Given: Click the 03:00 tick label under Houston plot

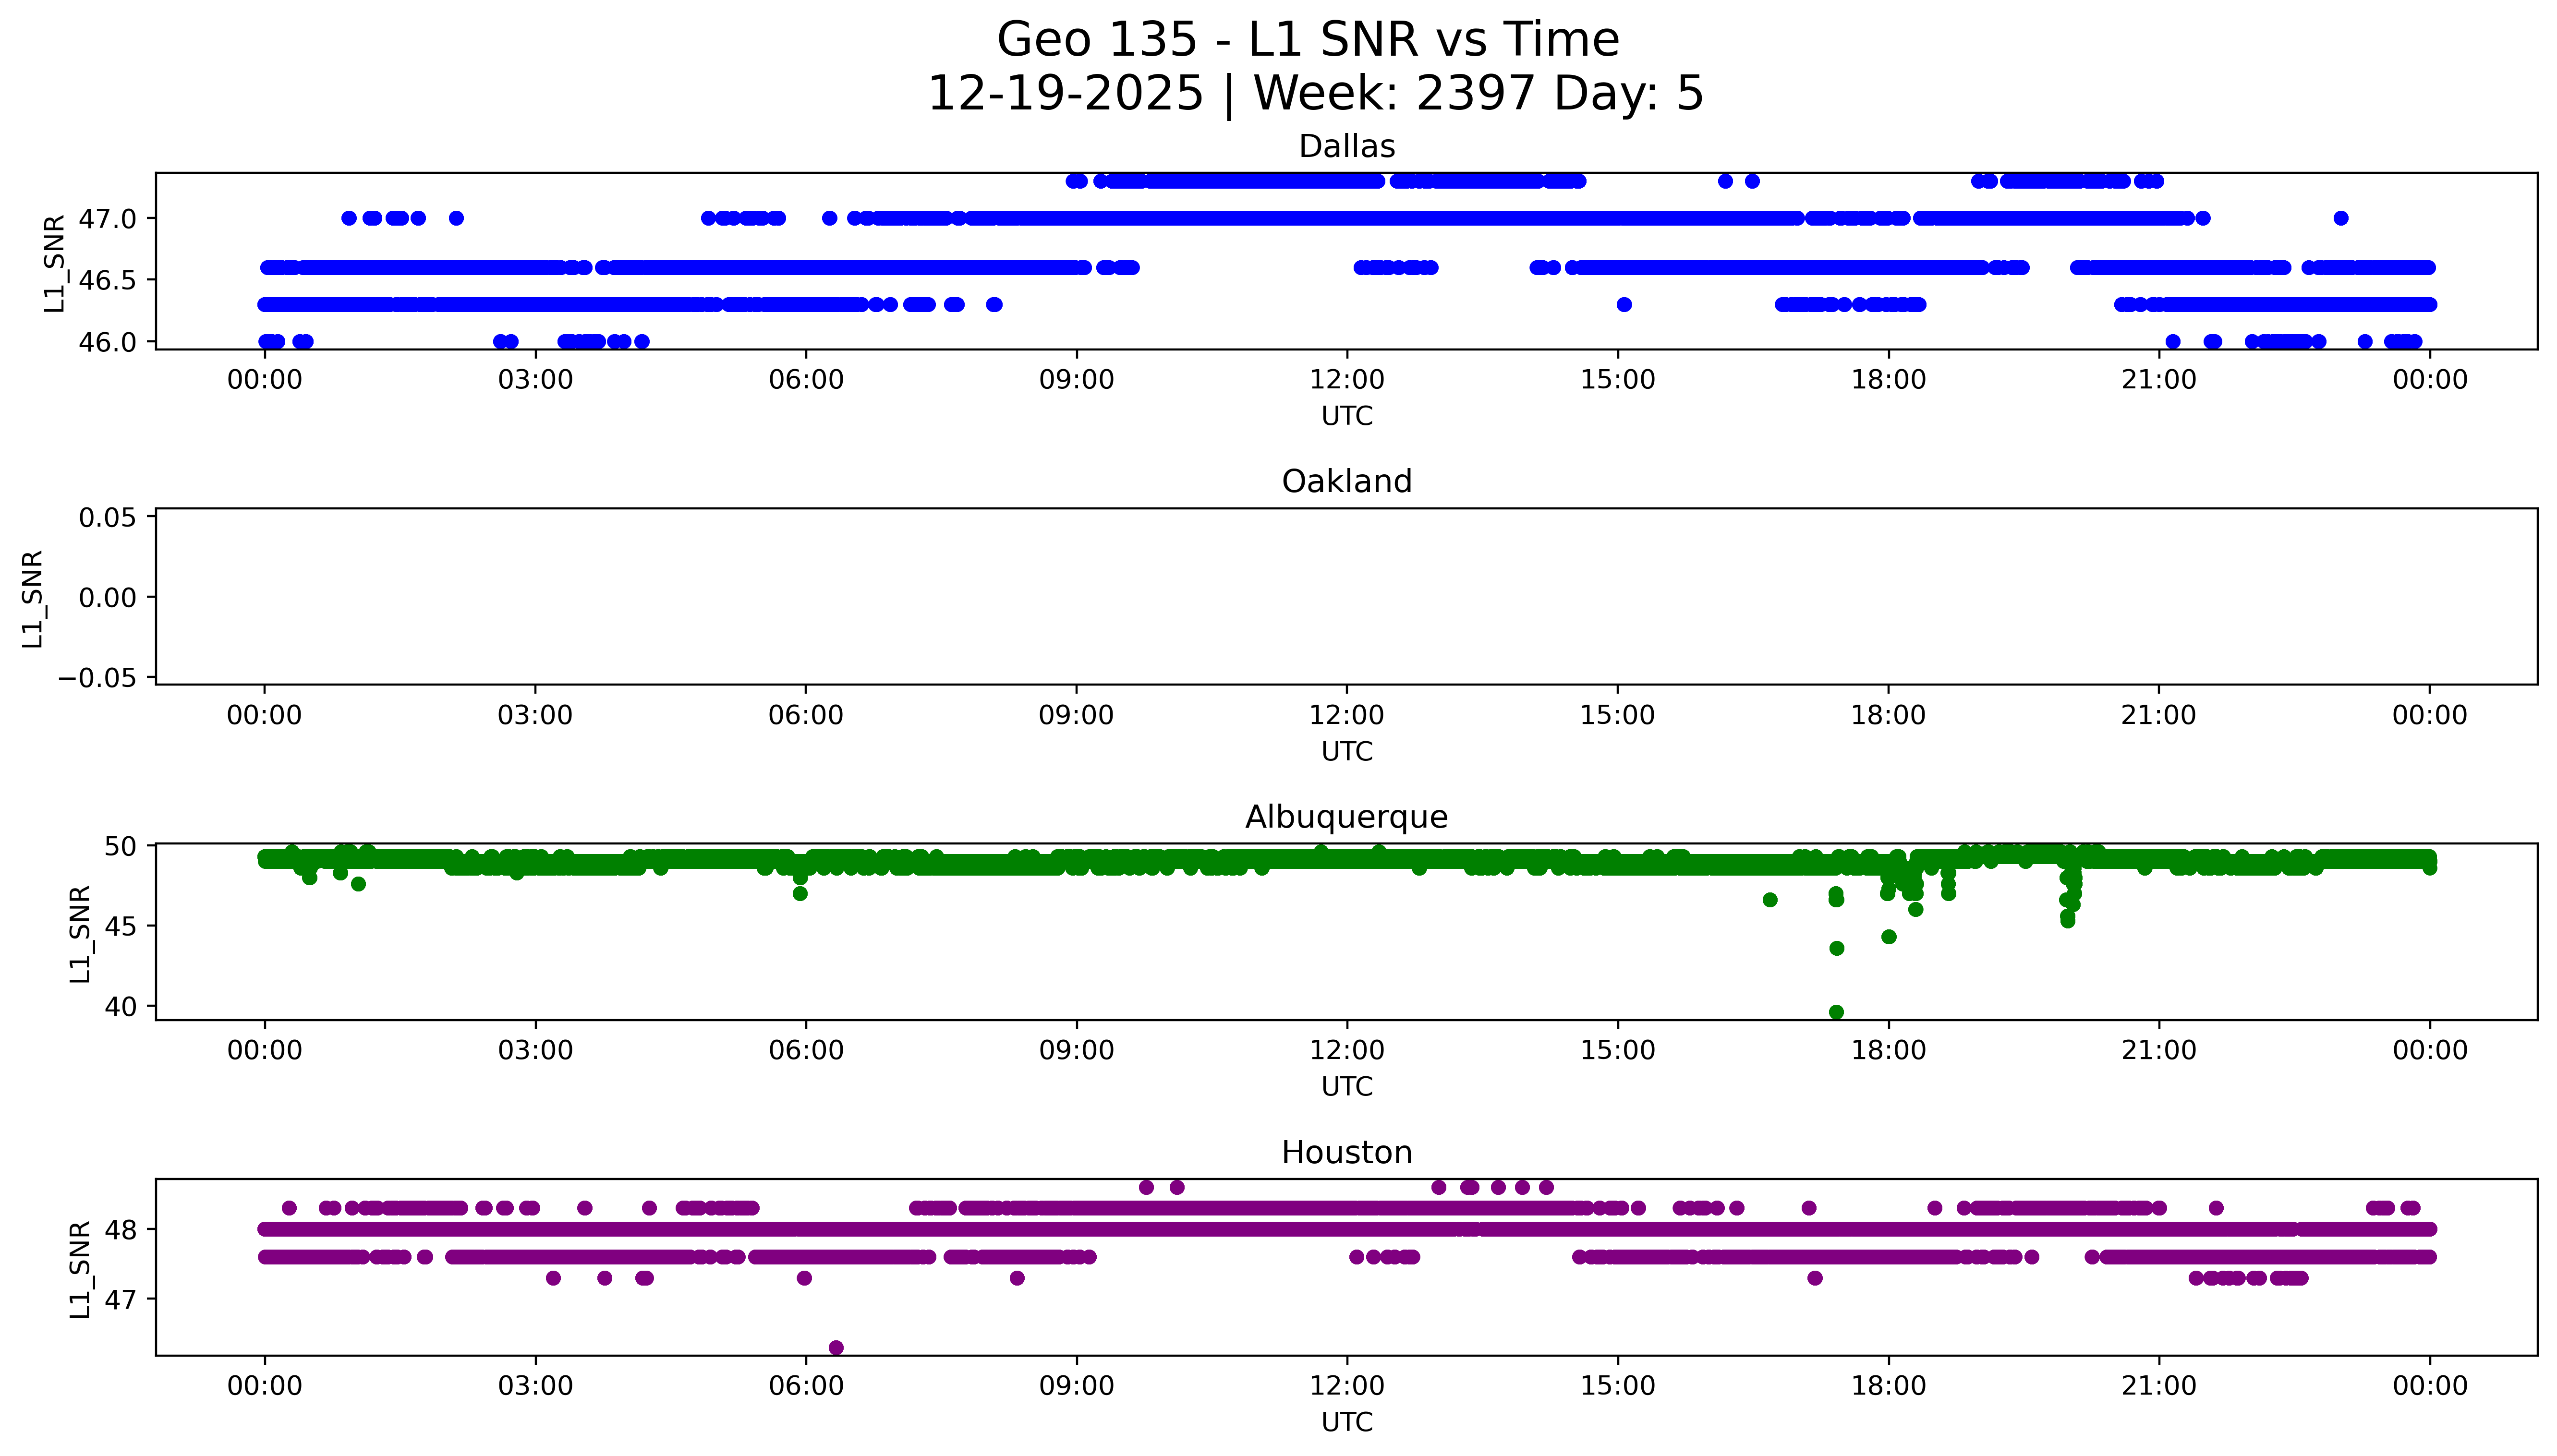Looking at the screenshot, I should coord(535,1386).
